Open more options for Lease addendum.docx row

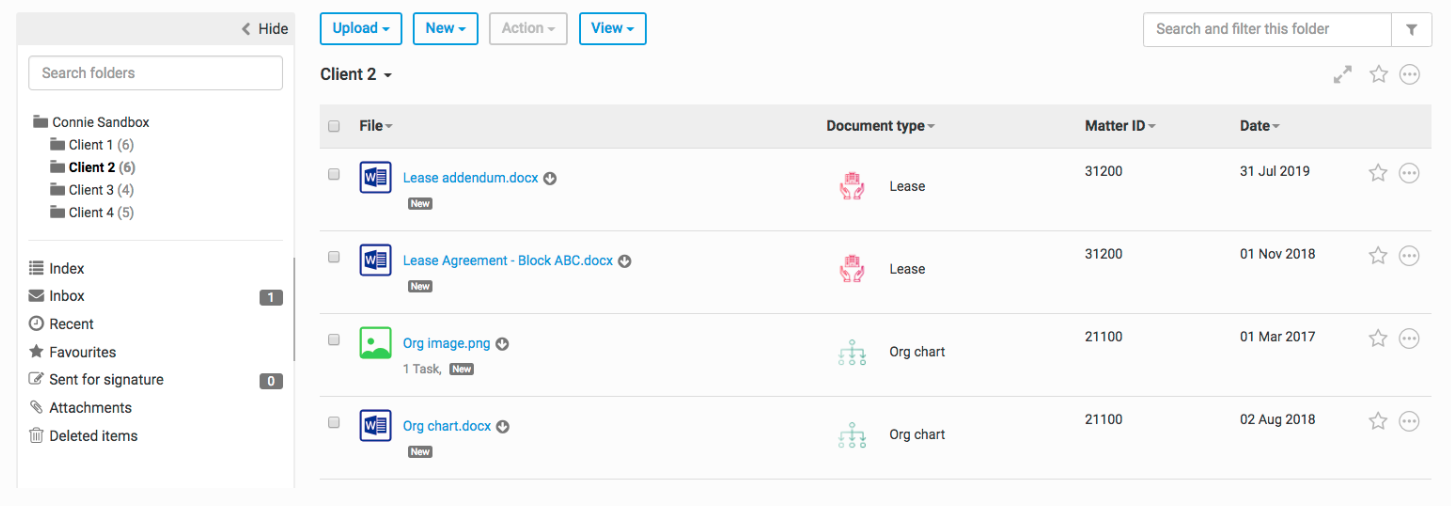pyautogui.click(x=1409, y=173)
